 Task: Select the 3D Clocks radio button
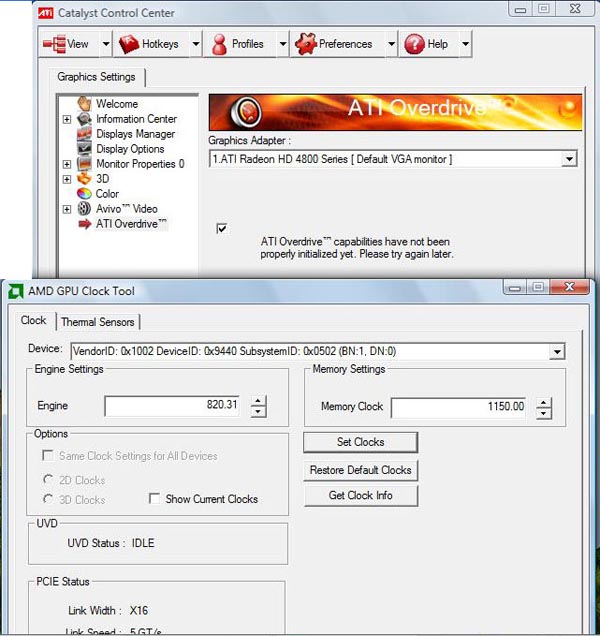(48, 498)
